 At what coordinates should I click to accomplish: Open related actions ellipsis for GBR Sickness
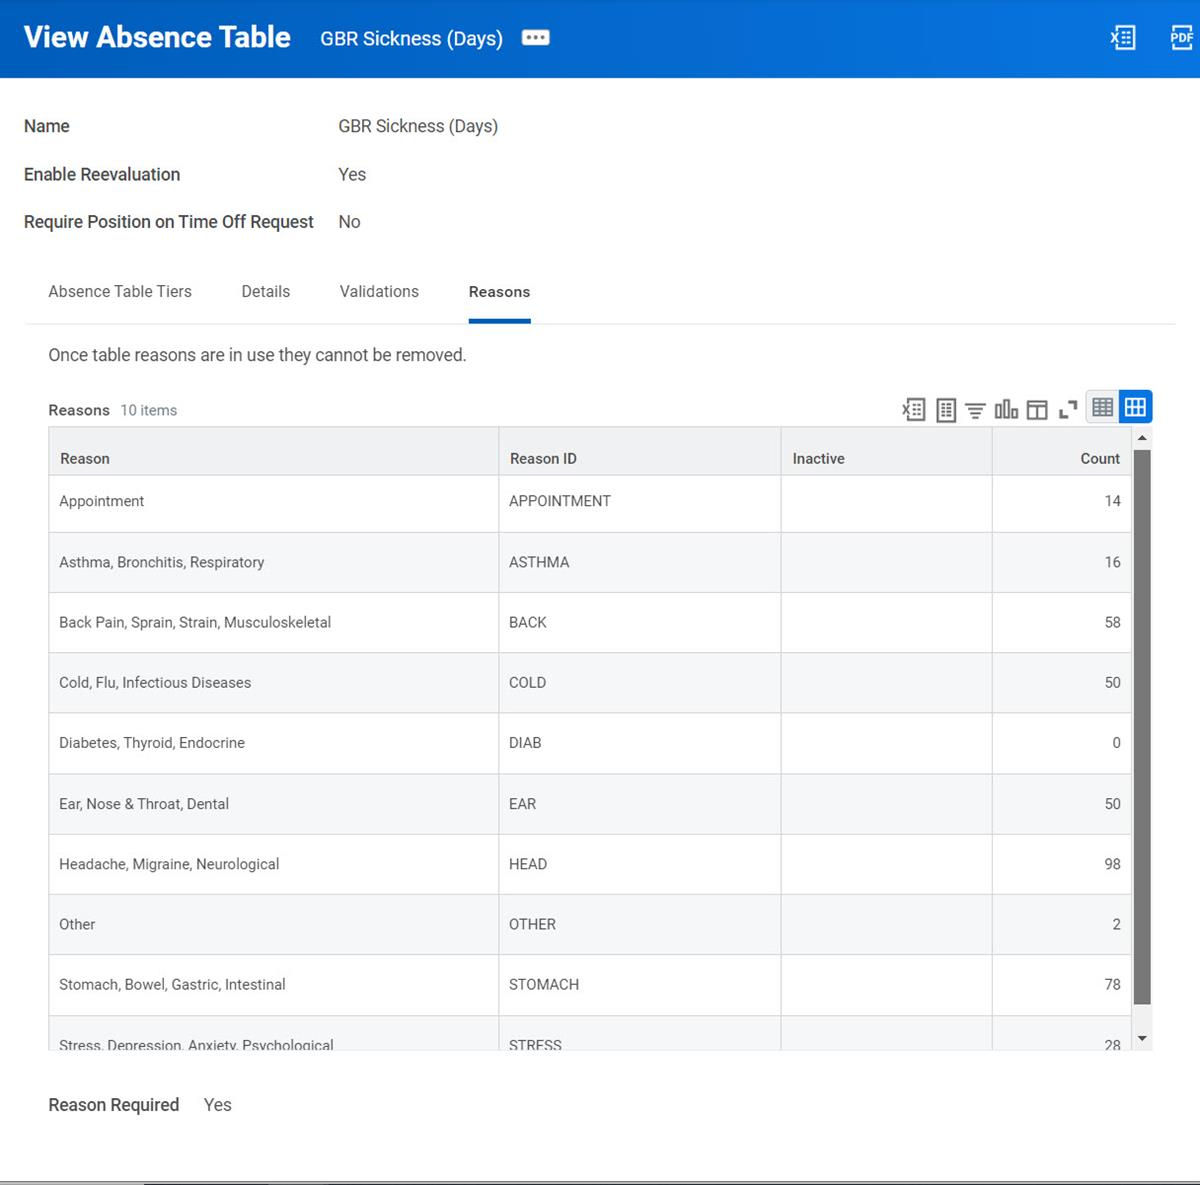pyautogui.click(x=536, y=38)
